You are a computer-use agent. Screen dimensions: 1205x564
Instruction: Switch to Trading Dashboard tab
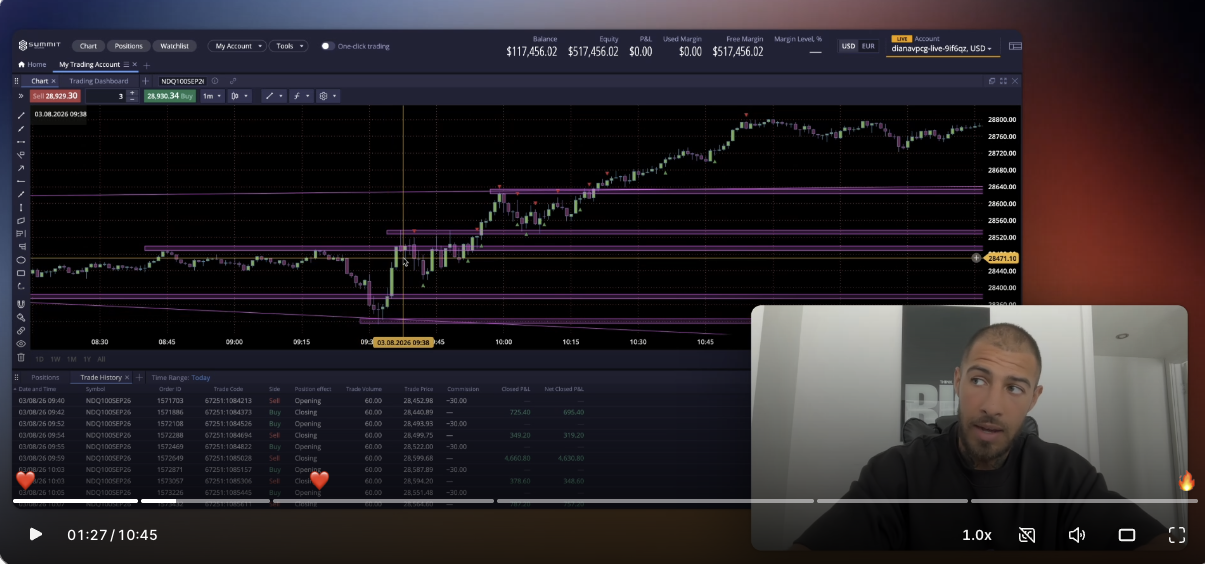click(98, 81)
